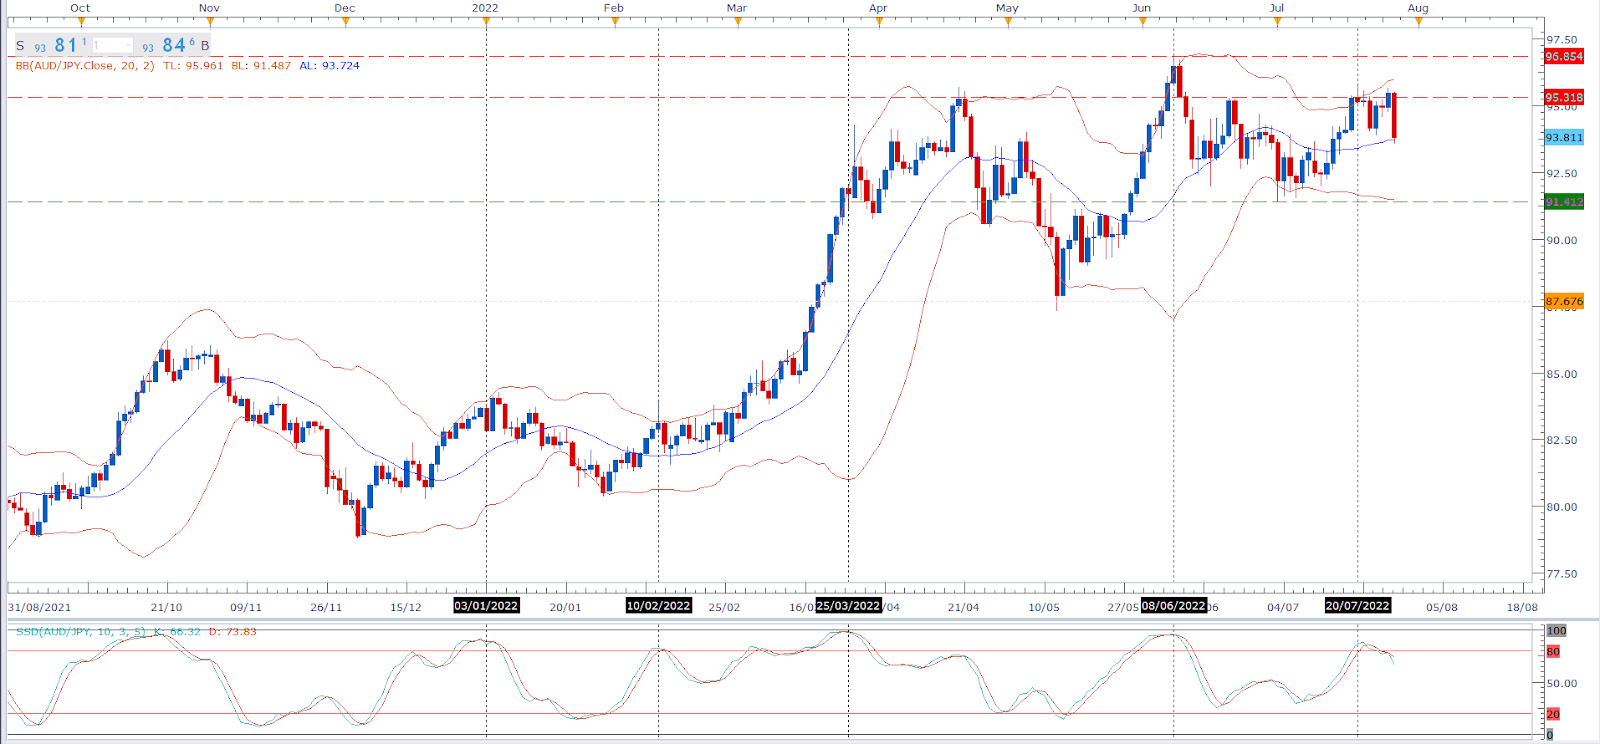This screenshot has height=744, width=1600.
Task: Select the Bollinger Bands BB(AUD/JPY.Close, 20, 2) label
Action: (85, 66)
